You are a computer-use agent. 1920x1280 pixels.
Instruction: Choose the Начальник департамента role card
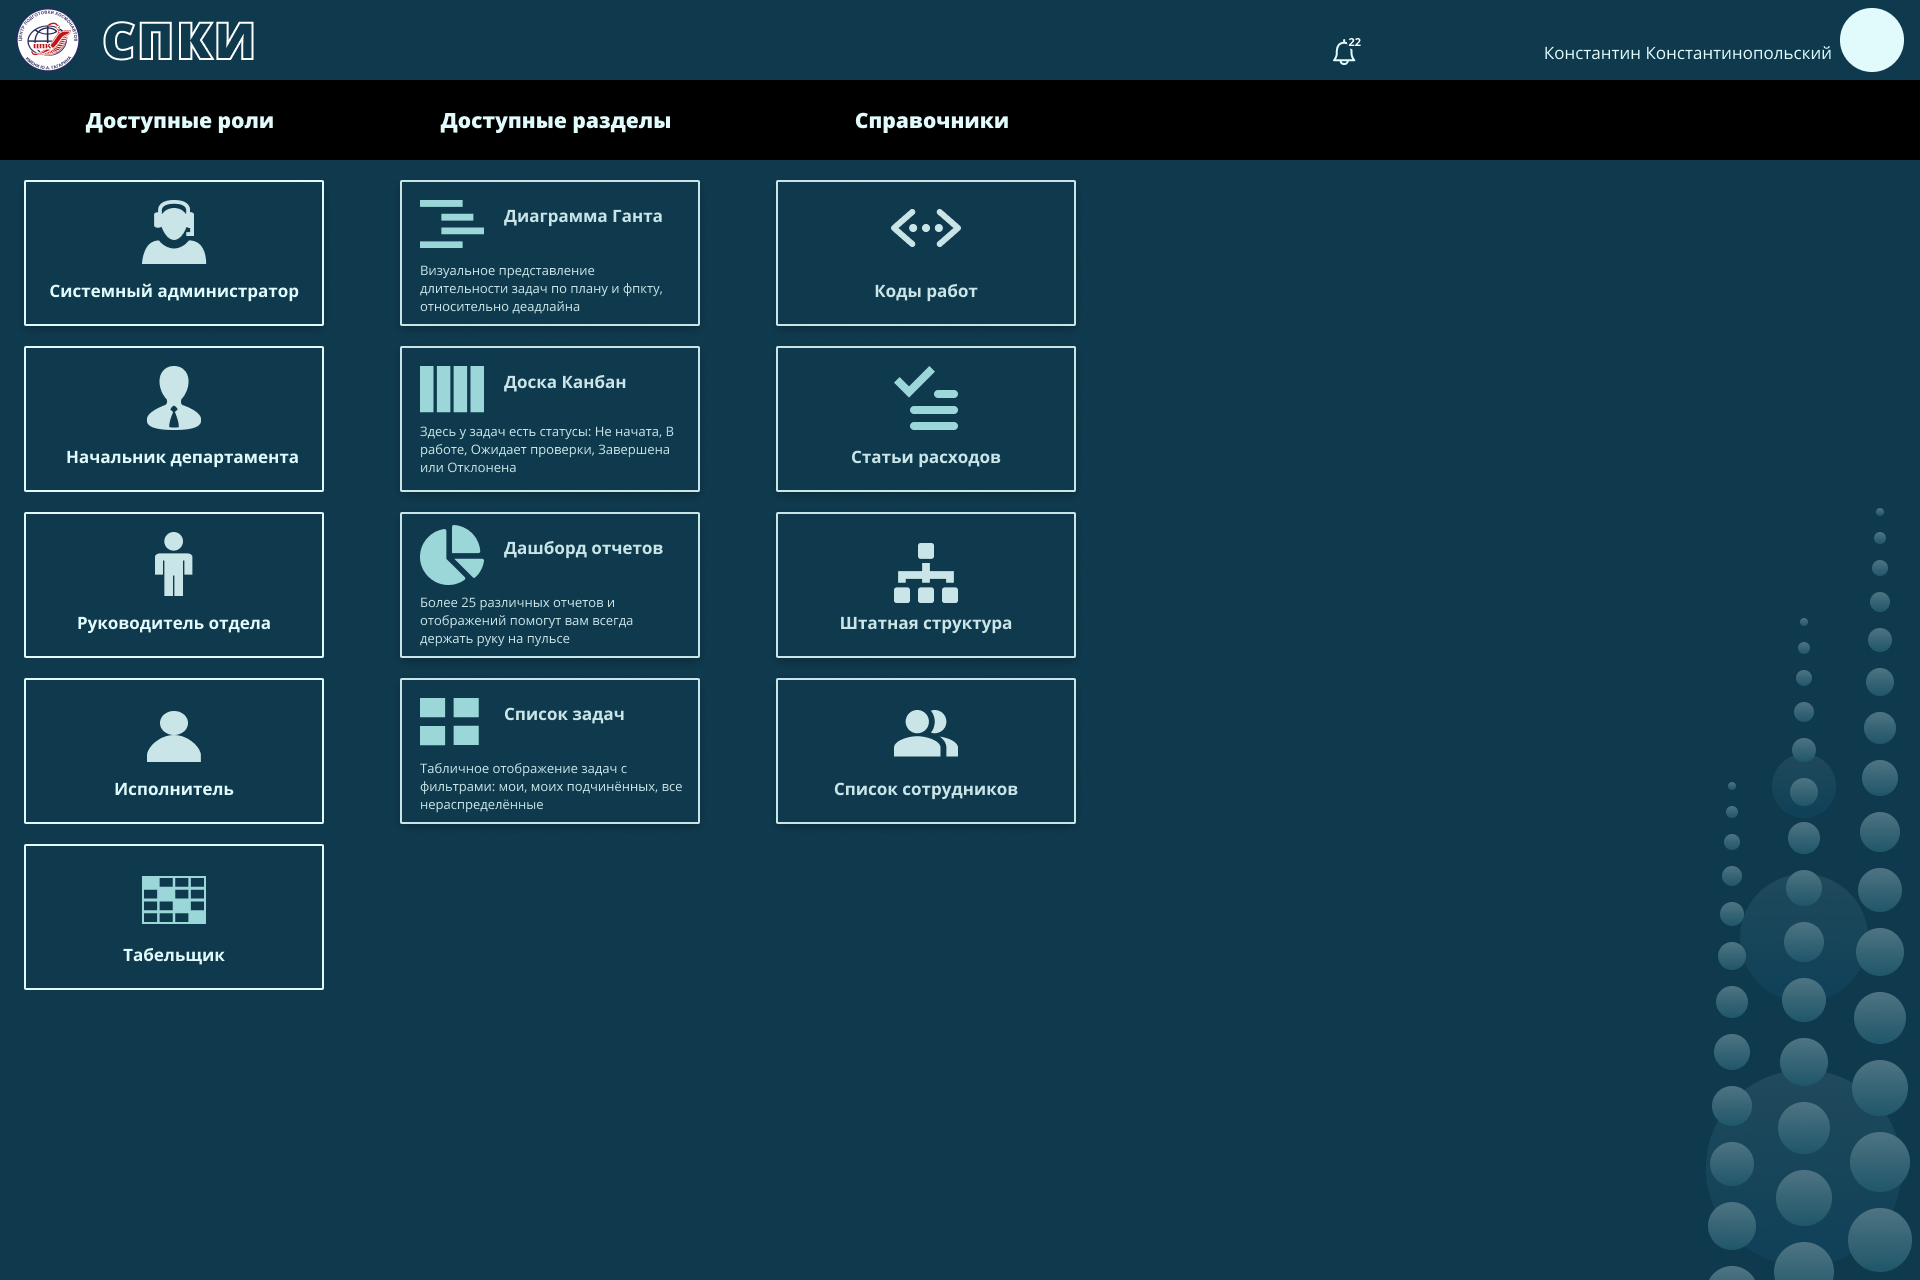point(174,419)
